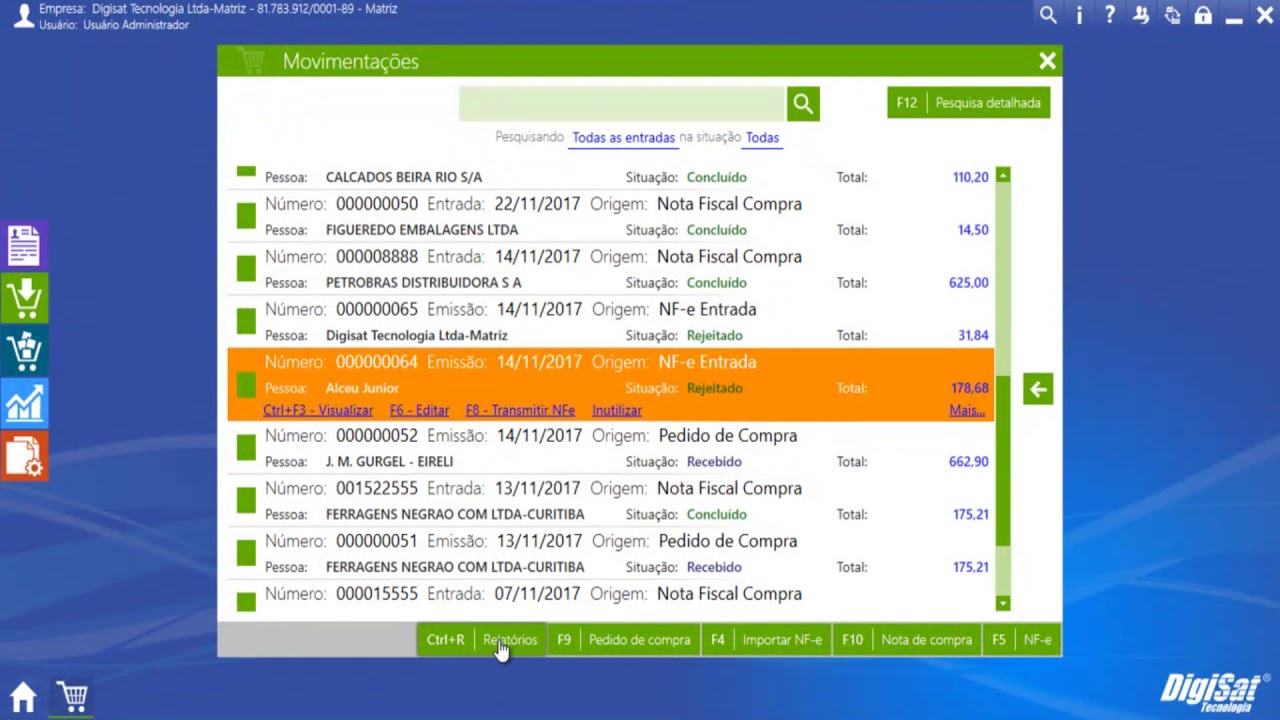Click green square of entry 000008888
This screenshot has height=720, width=1280.
click(x=246, y=269)
